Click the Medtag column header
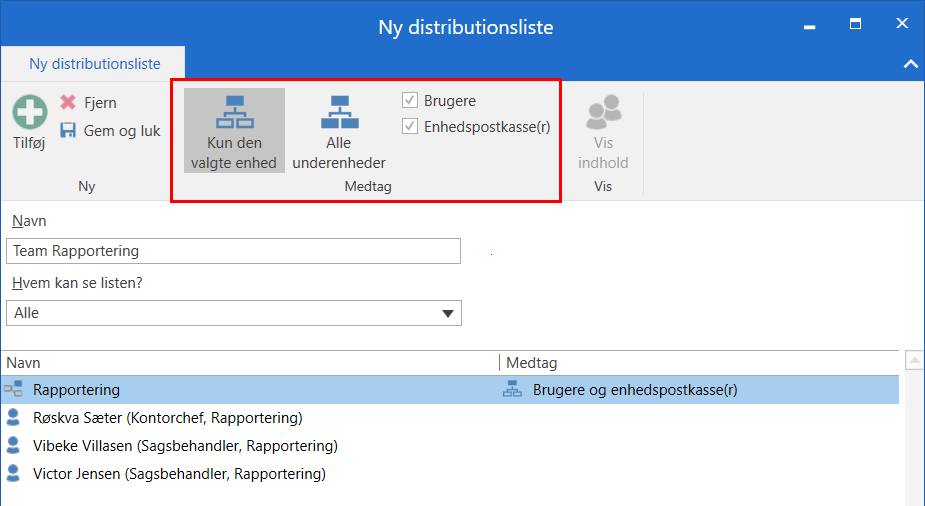The image size is (925, 506). point(700,363)
